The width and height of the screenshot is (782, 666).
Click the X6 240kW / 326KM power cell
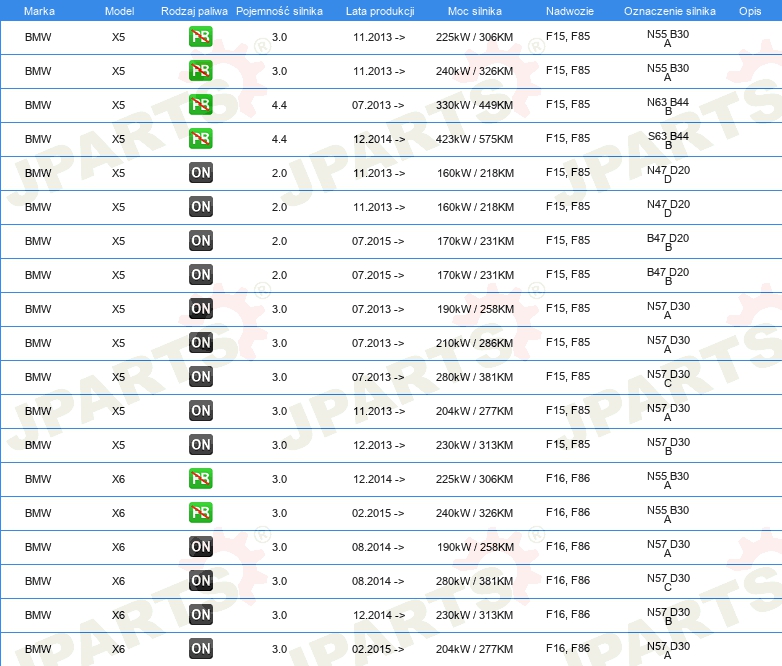[474, 513]
